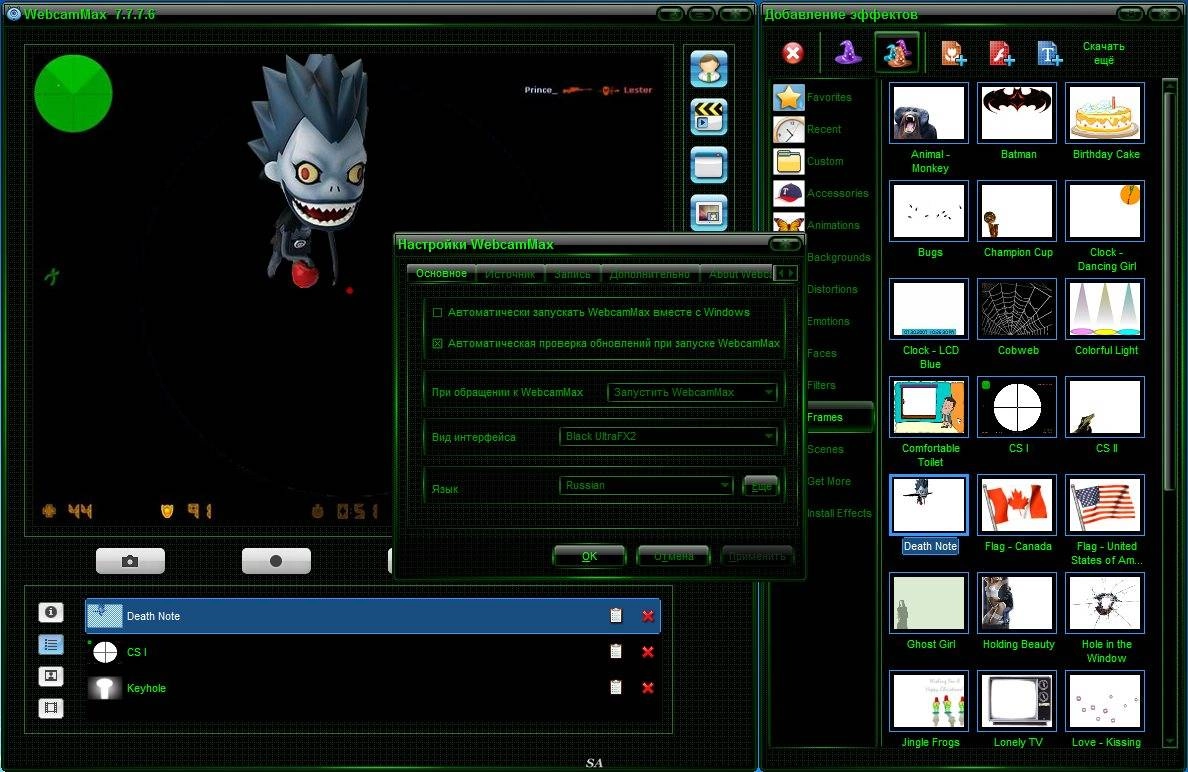The height and width of the screenshot is (772, 1188).
Task: Switch to the Источник tab
Action: coord(510,274)
